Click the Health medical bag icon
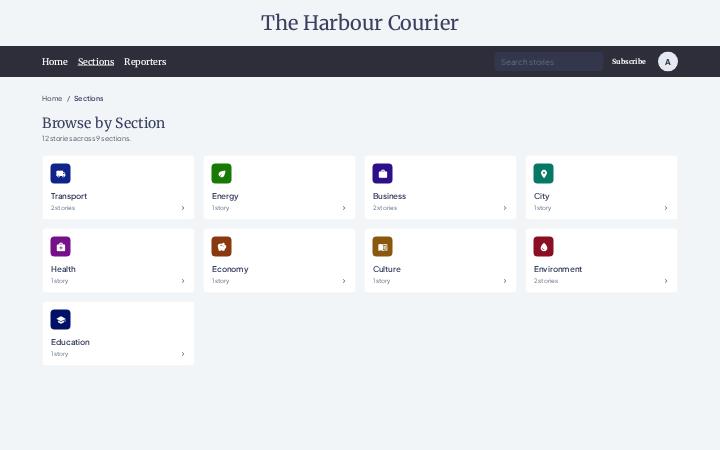 (x=61, y=247)
